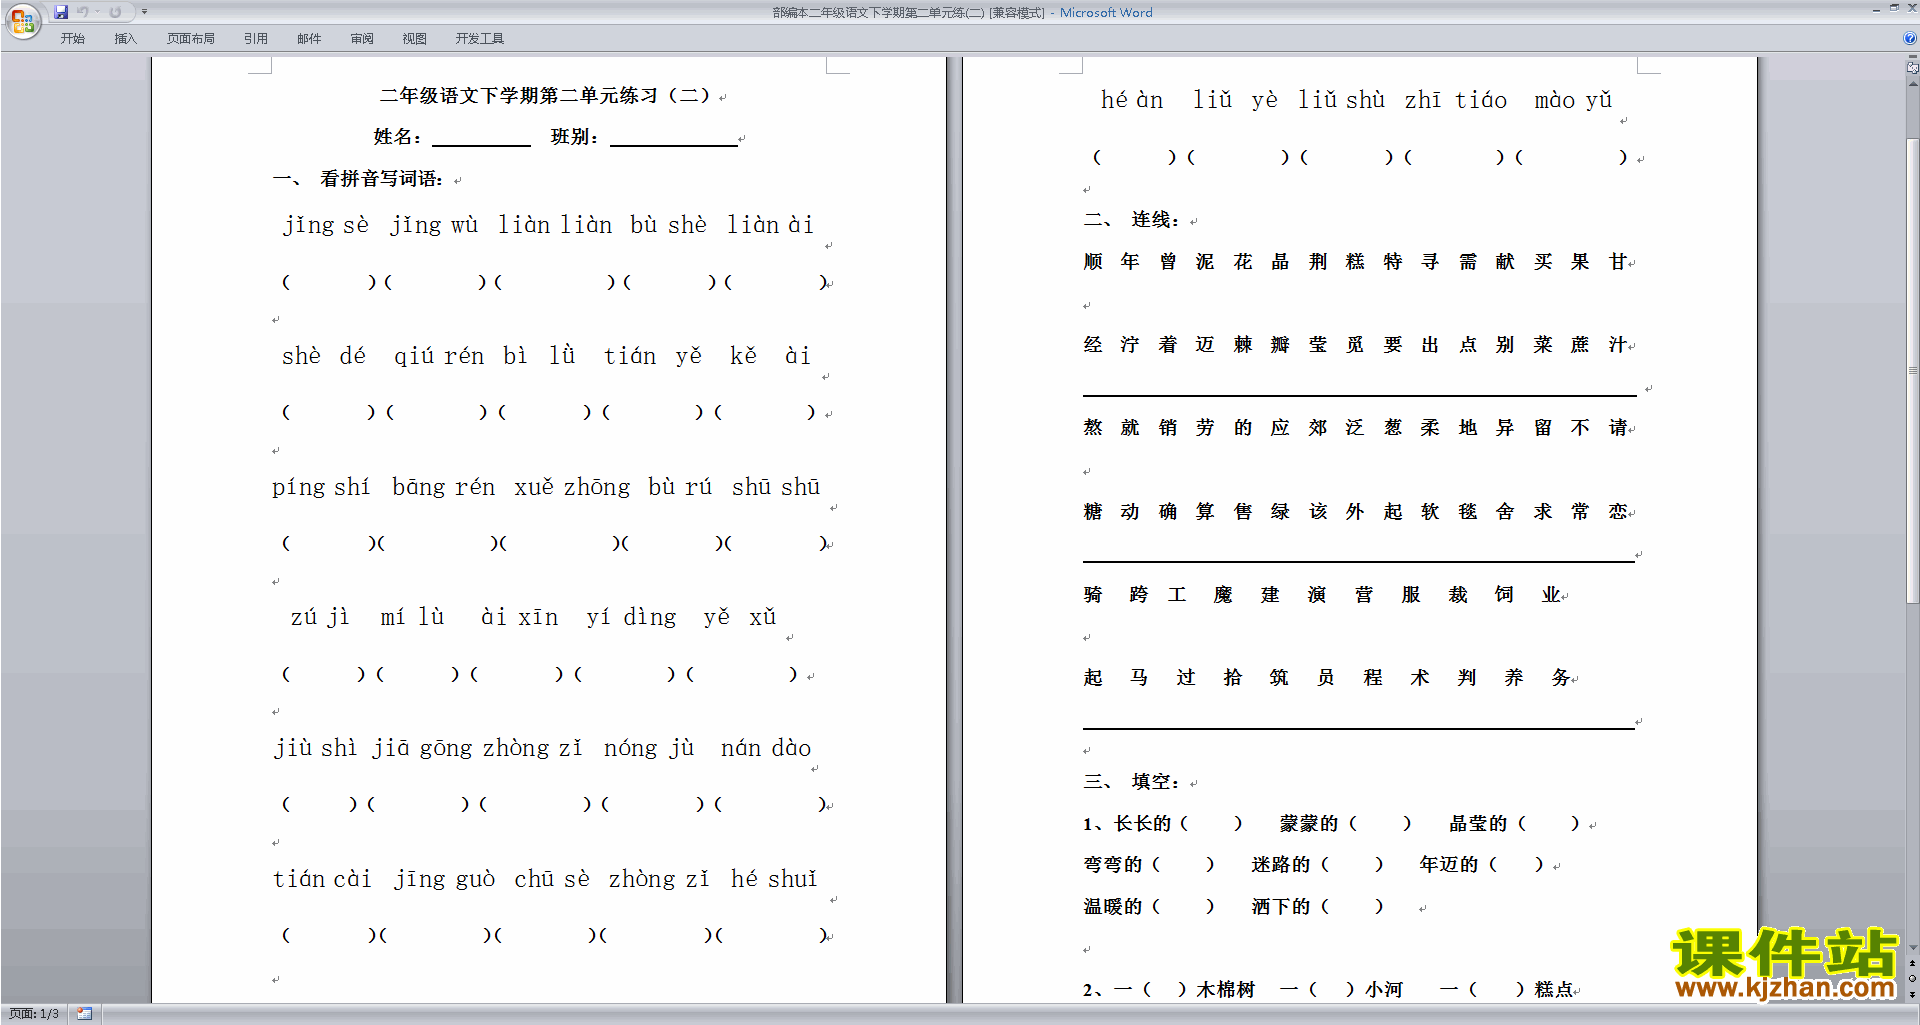Screen dimensions: 1920x1025
Task: Open the 开始 ribbon tab
Action: (x=73, y=39)
